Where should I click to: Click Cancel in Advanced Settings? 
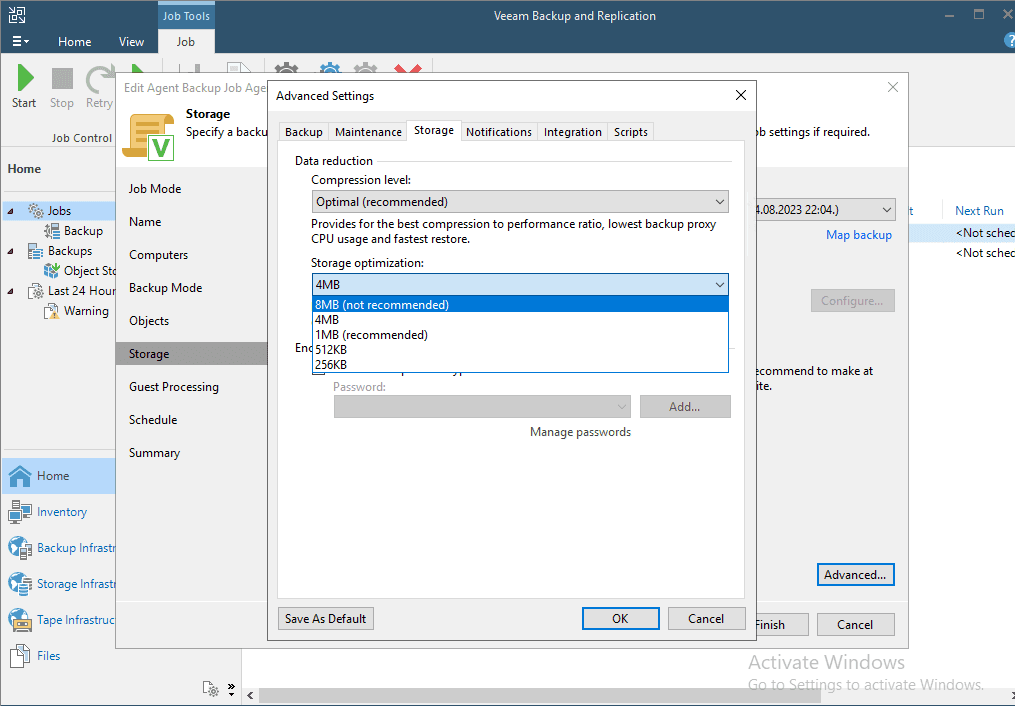click(706, 619)
